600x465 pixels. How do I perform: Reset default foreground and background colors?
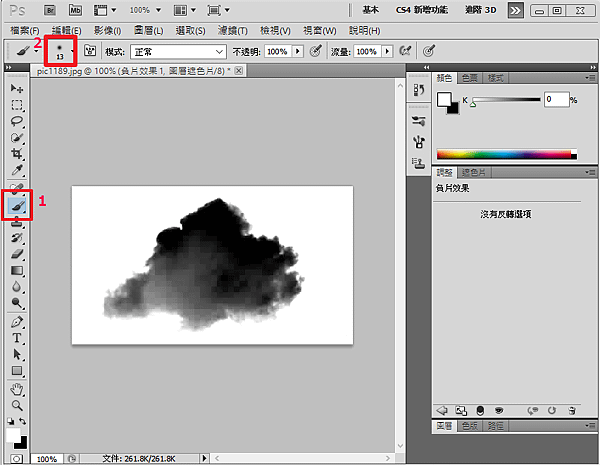coord(10,421)
